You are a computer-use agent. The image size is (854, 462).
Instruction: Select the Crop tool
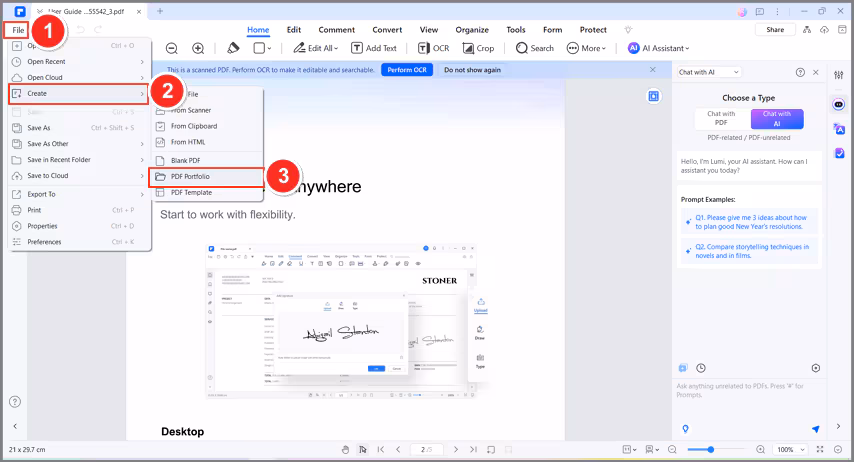coord(479,48)
